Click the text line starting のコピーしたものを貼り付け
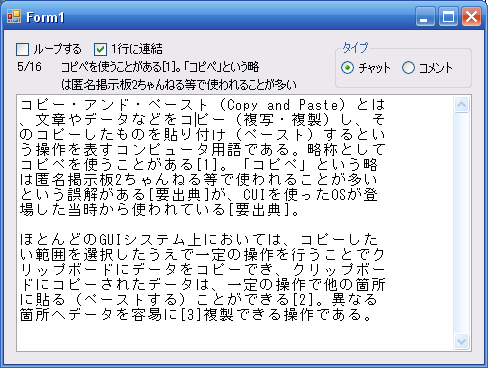488x368 pixels. tap(202, 135)
